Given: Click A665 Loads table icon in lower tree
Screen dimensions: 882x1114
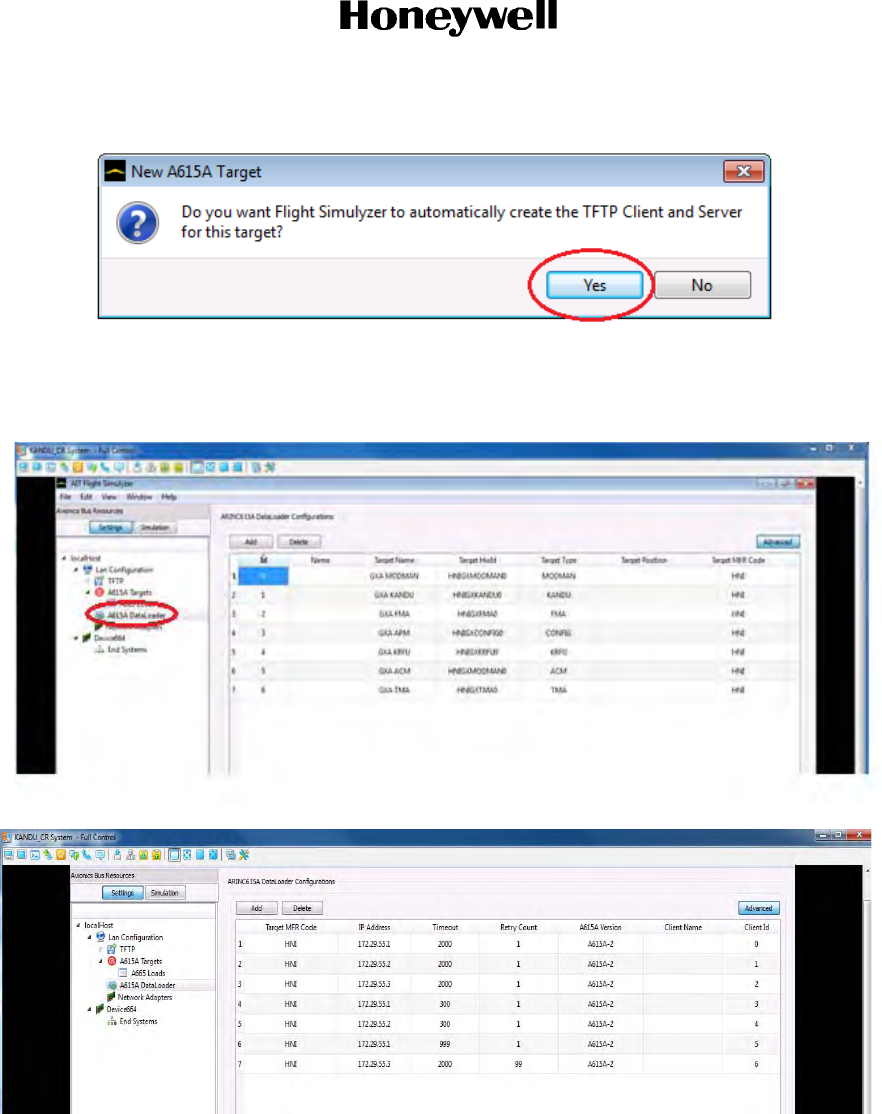Looking at the screenshot, I should coord(123,973).
